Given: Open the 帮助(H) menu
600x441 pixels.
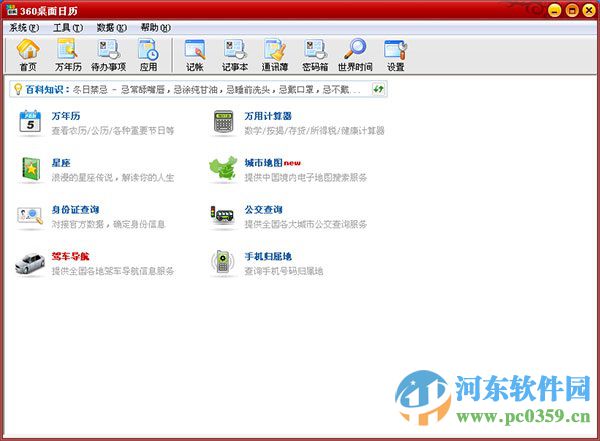Looking at the screenshot, I should coord(155,28).
